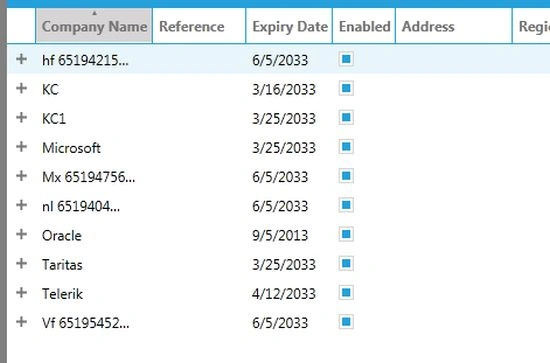Sort by Expiry Date column header

(289, 26)
